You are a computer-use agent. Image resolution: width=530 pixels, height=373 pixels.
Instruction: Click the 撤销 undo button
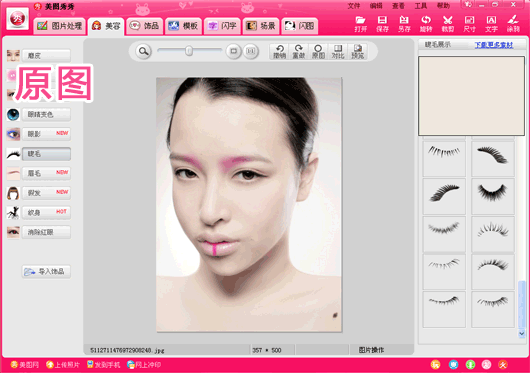pos(280,51)
